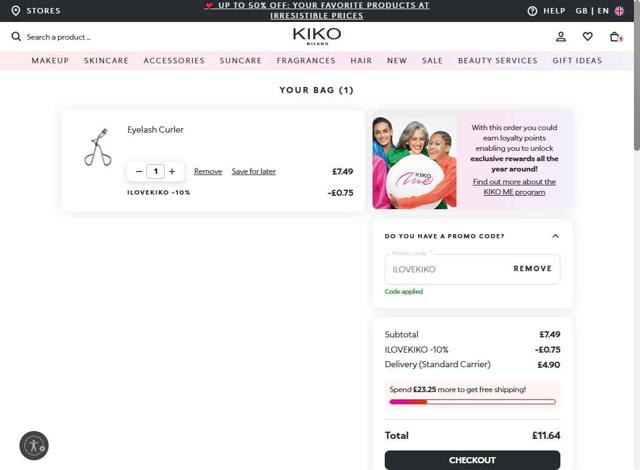Click the quantity field showing 1

[156, 171]
